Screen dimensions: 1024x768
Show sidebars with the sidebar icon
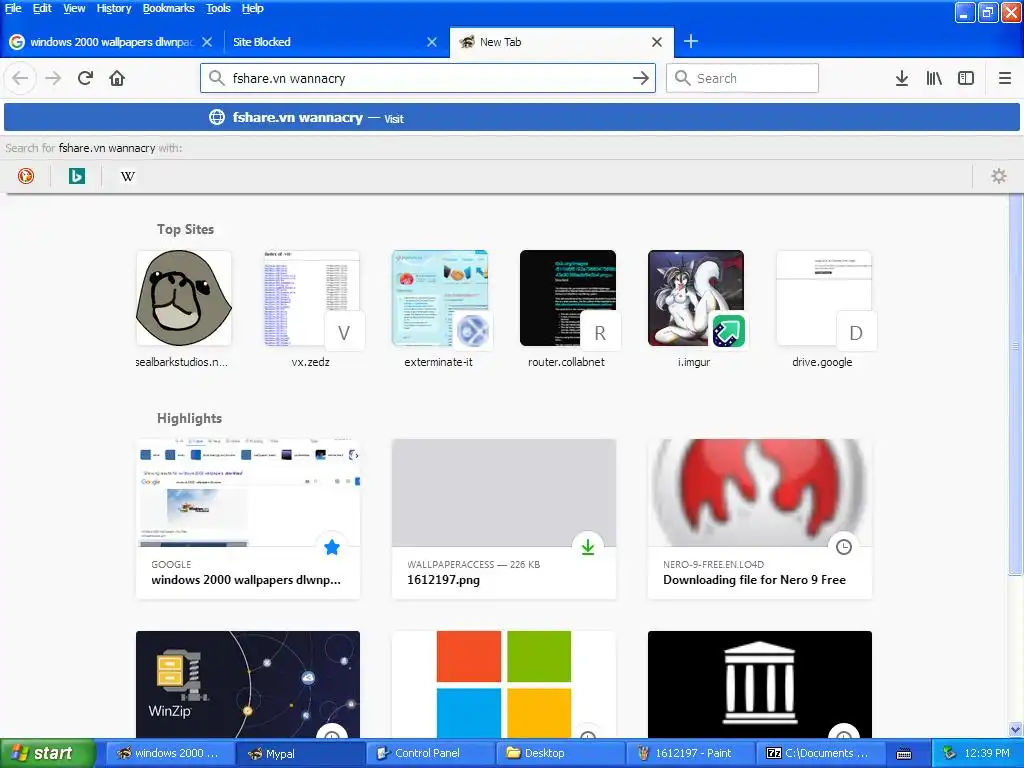coord(966,78)
